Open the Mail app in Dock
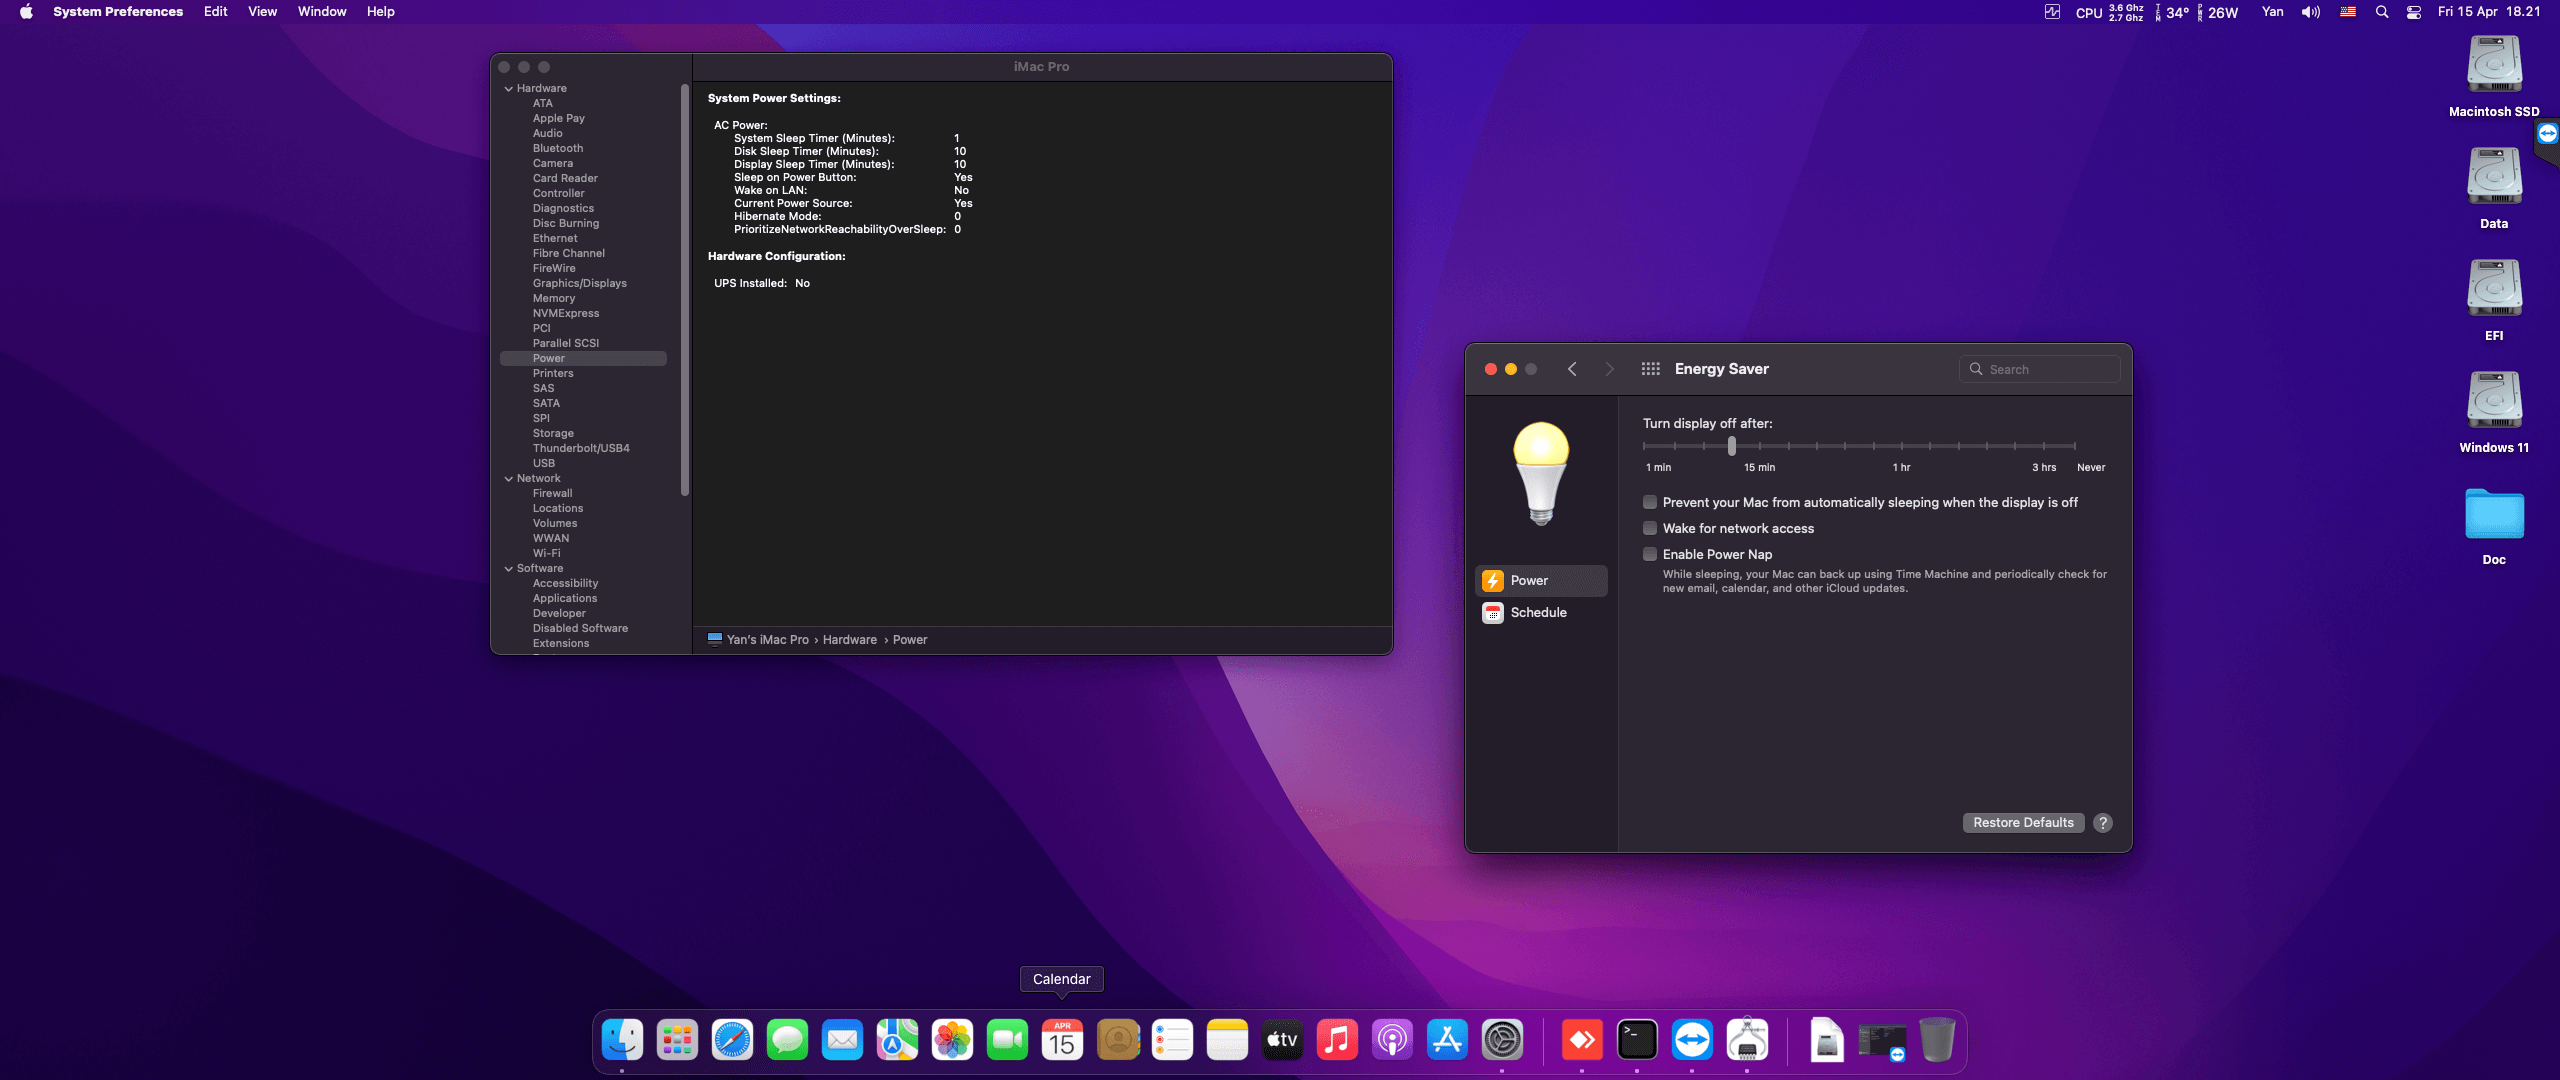The height and width of the screenshot is (1080, 2560). [x=842, y=1040]
